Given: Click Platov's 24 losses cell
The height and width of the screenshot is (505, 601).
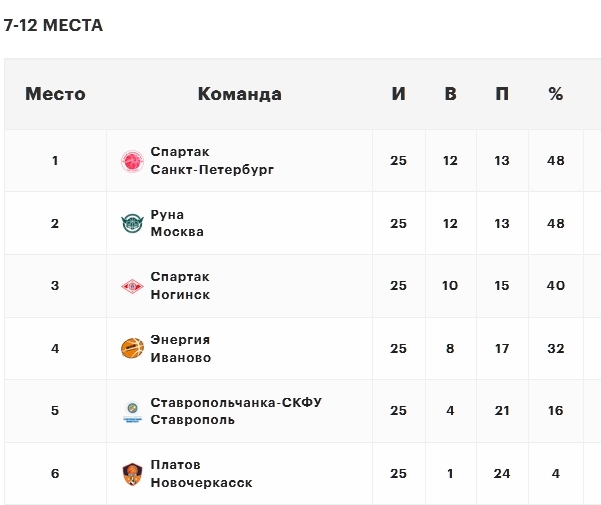Looking at the screenshot, I should tap(502, 474).
